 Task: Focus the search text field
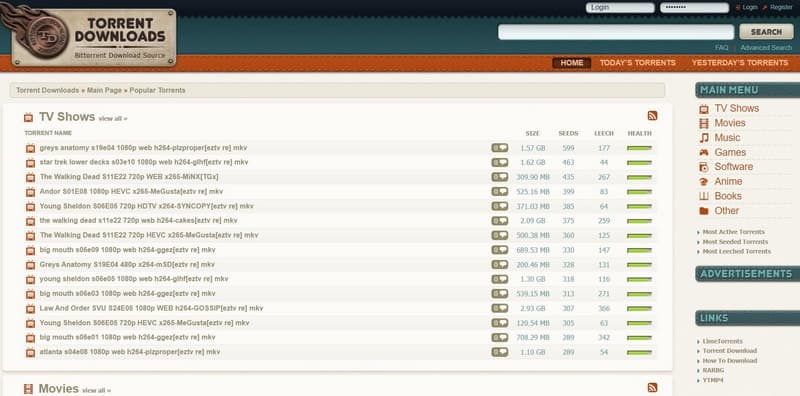(616, 32)
